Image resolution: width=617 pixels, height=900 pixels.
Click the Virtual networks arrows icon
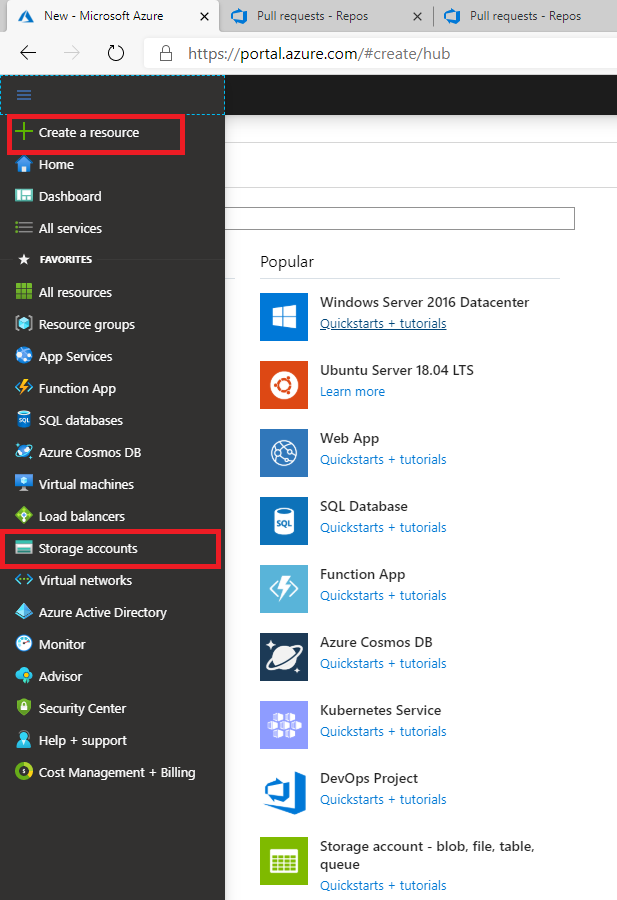tap(24, 579)
